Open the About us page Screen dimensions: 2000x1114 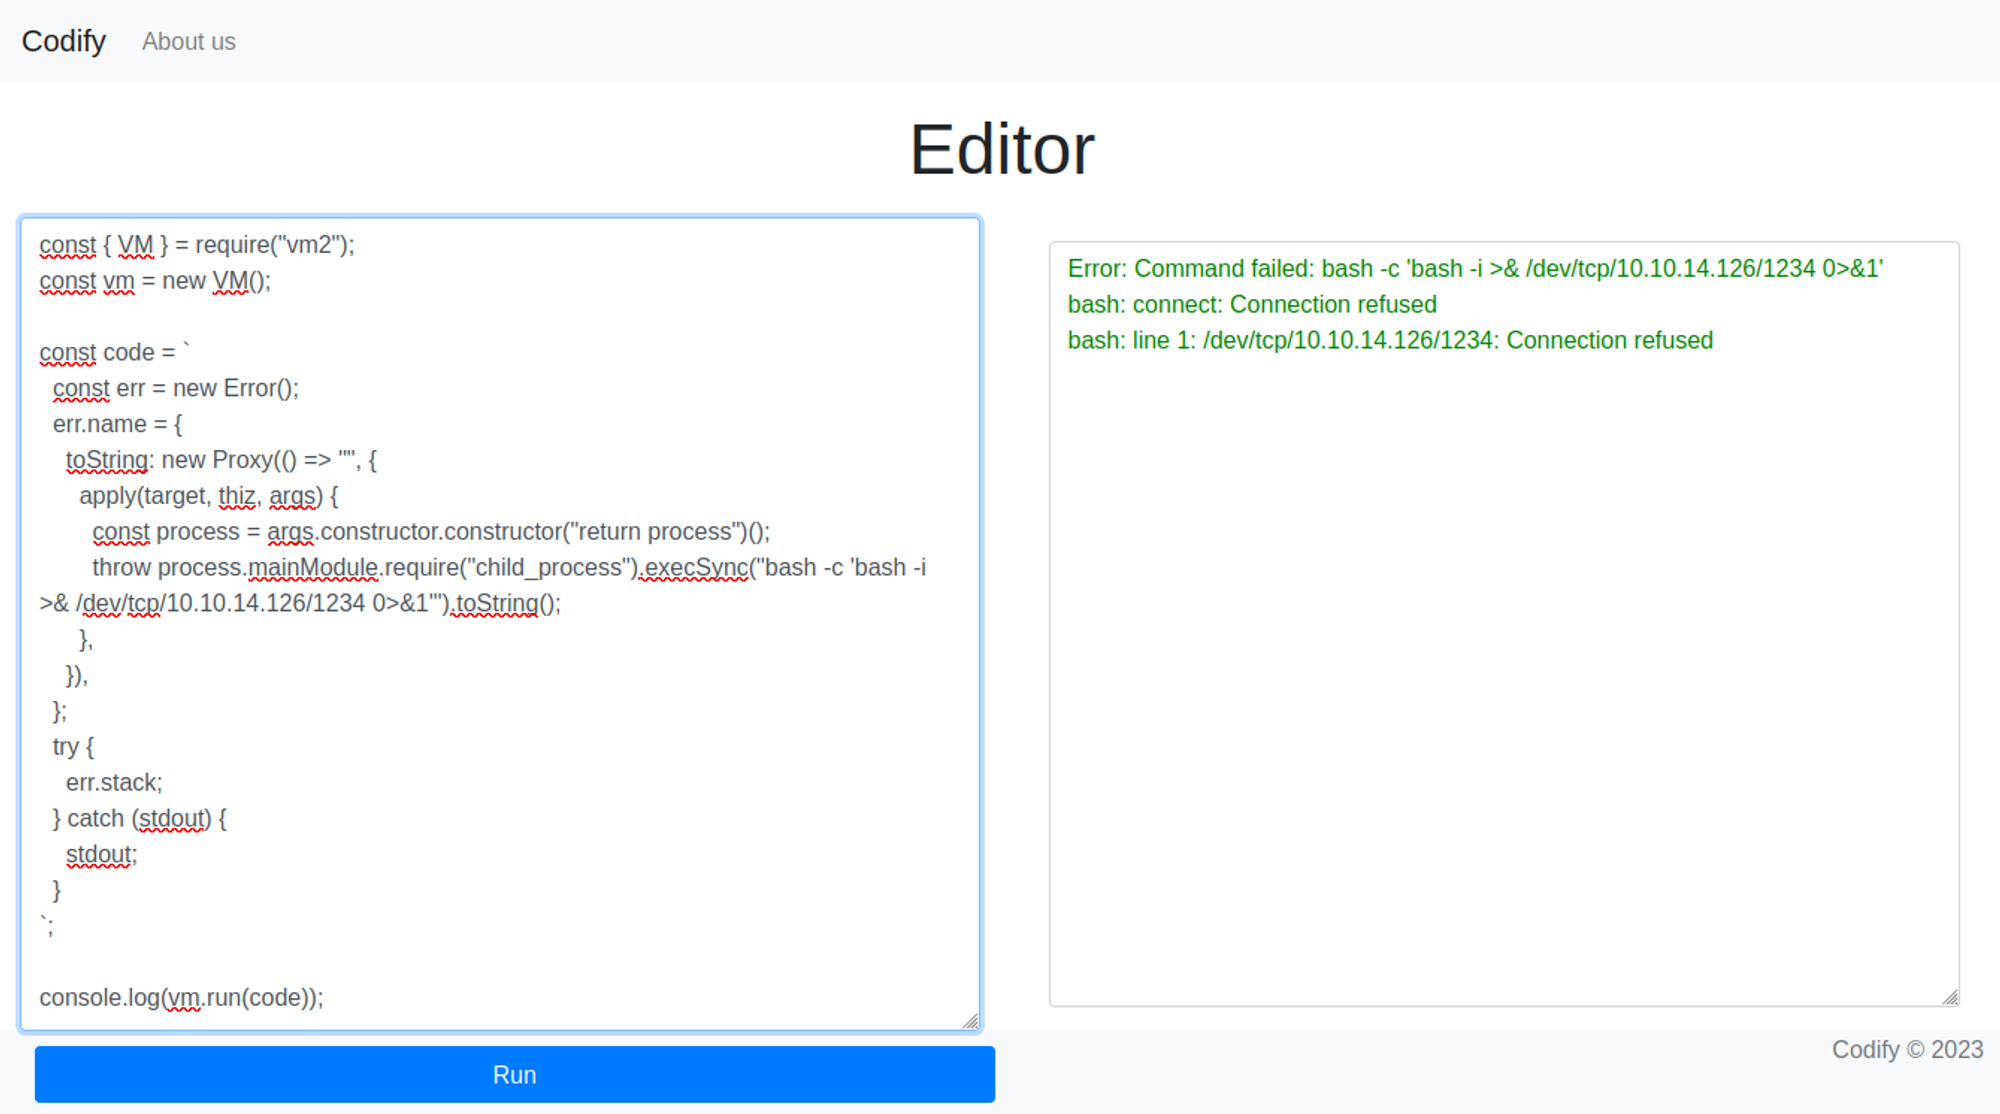coord(188,42)
